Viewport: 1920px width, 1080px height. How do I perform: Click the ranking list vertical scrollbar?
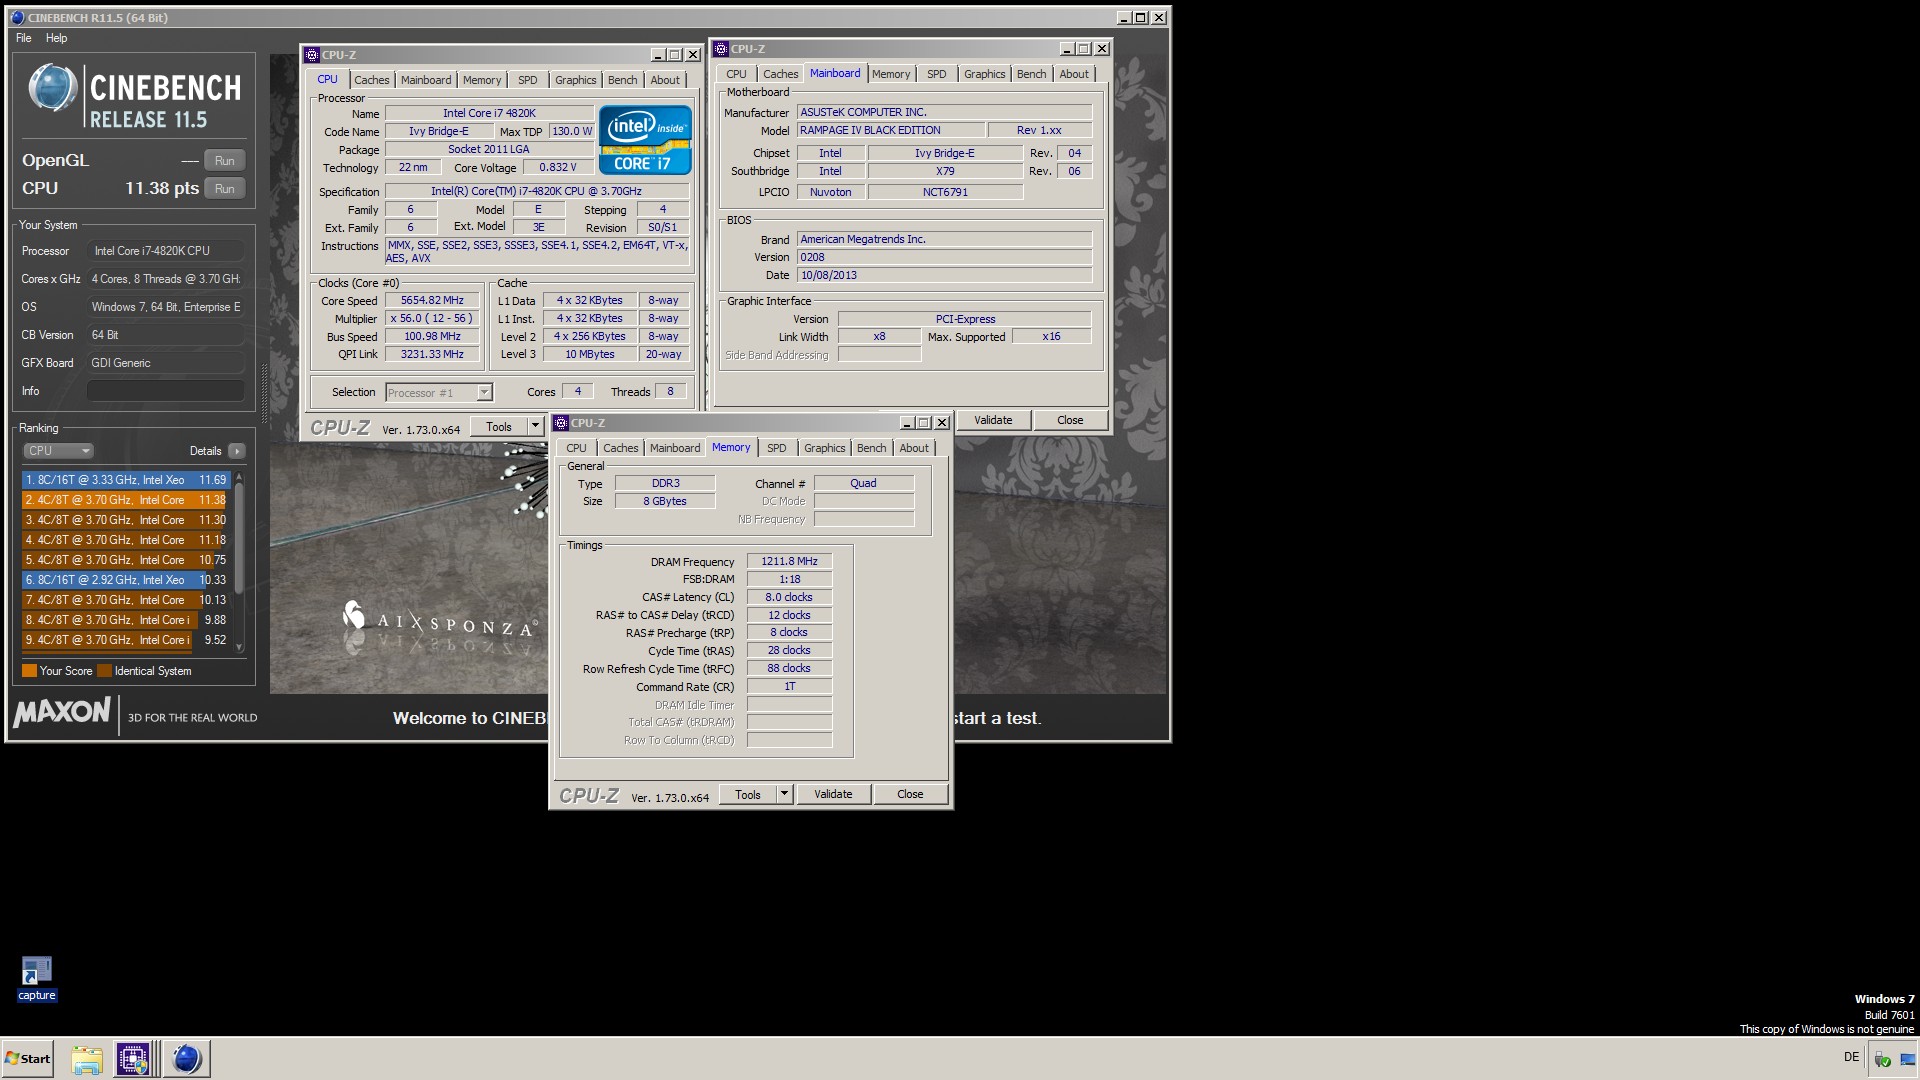pos(239,540)
